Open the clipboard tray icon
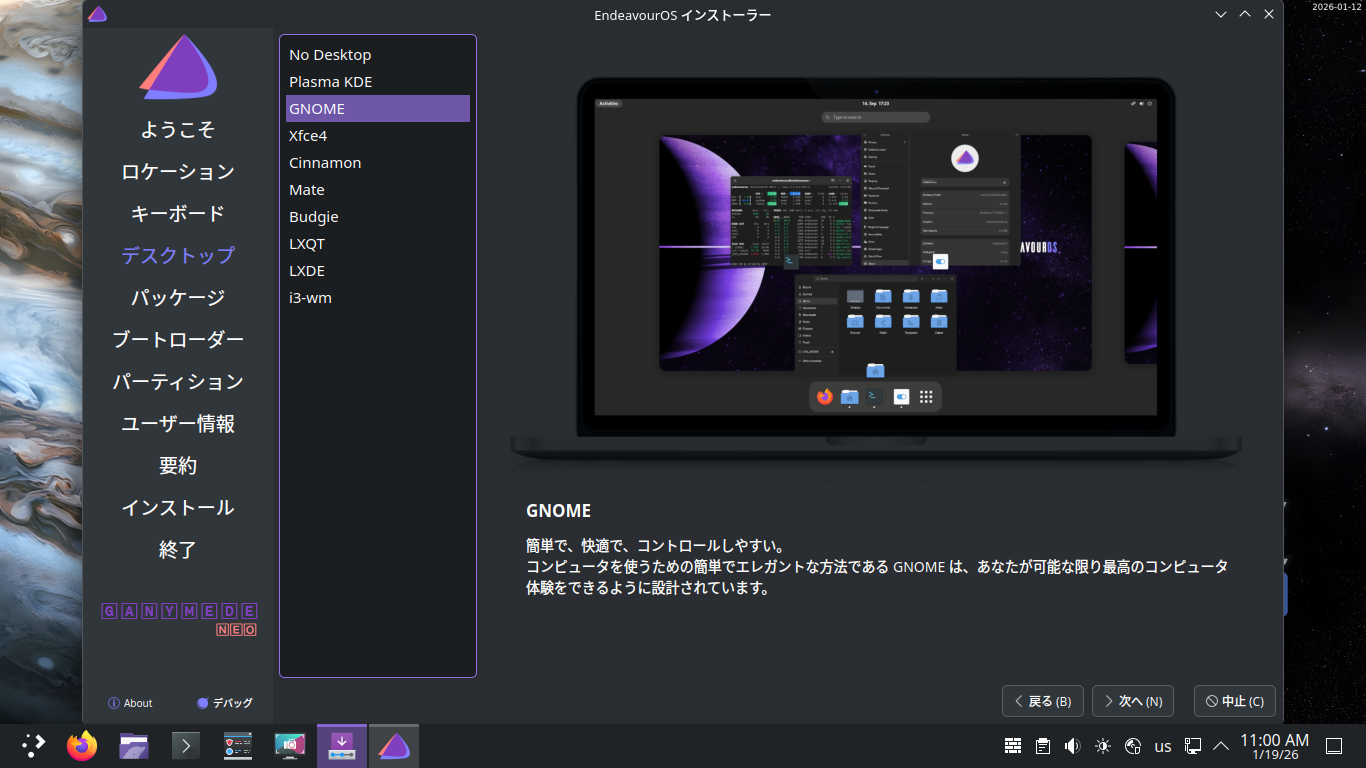 click(1043, 746)
